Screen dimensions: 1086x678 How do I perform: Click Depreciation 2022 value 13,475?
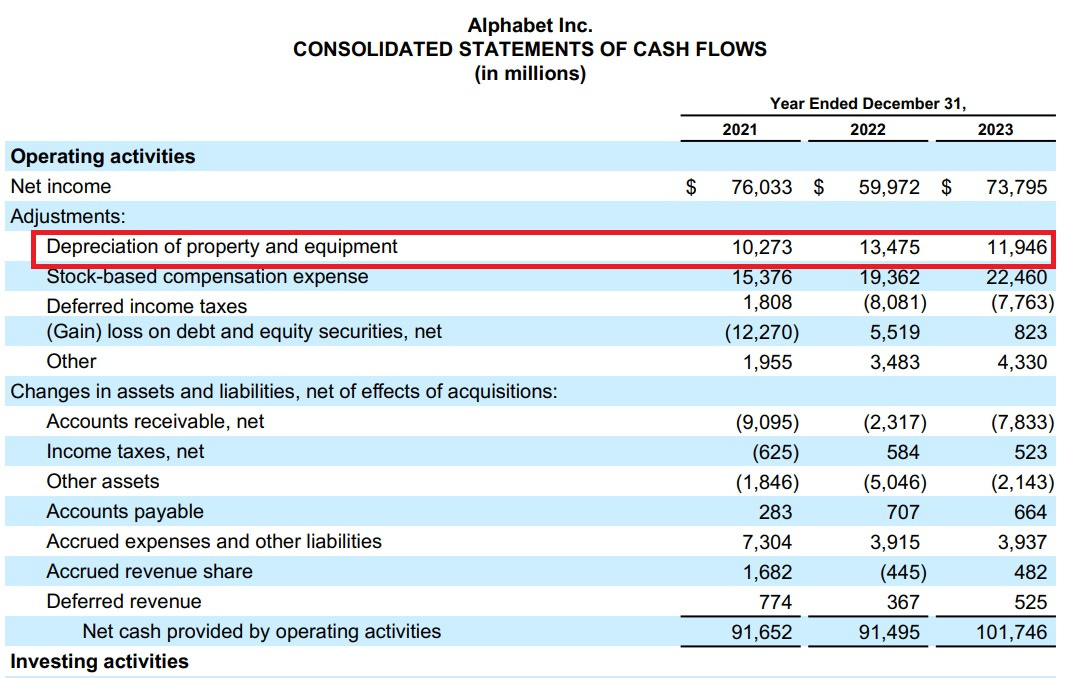(x=890, y=247)
